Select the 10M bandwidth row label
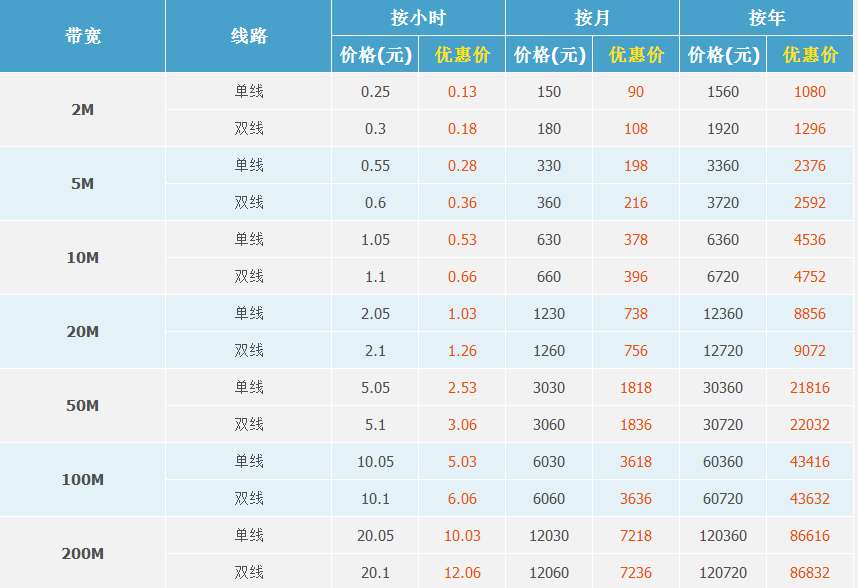Screen dimensions: 858x588 click(82, 258)
